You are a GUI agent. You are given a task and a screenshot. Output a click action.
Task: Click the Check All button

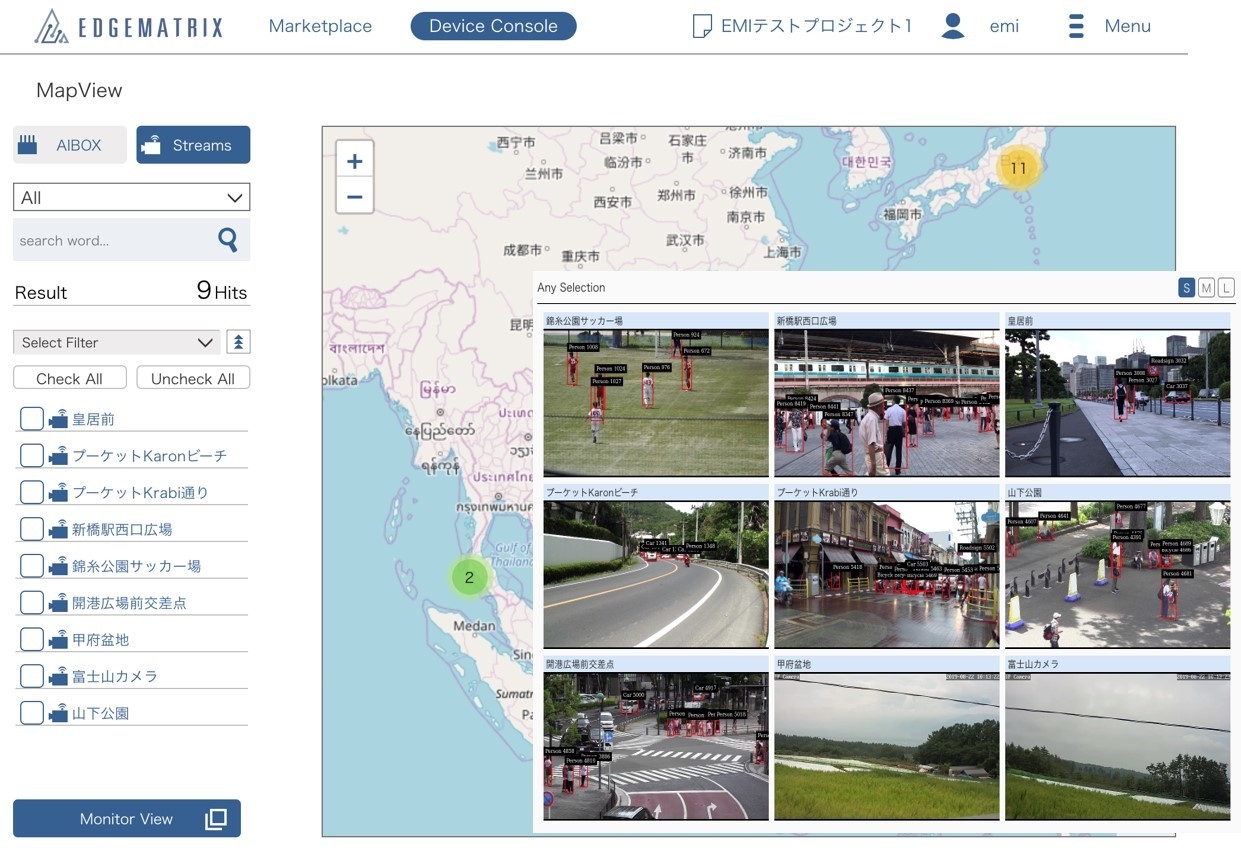coord(69,378)
